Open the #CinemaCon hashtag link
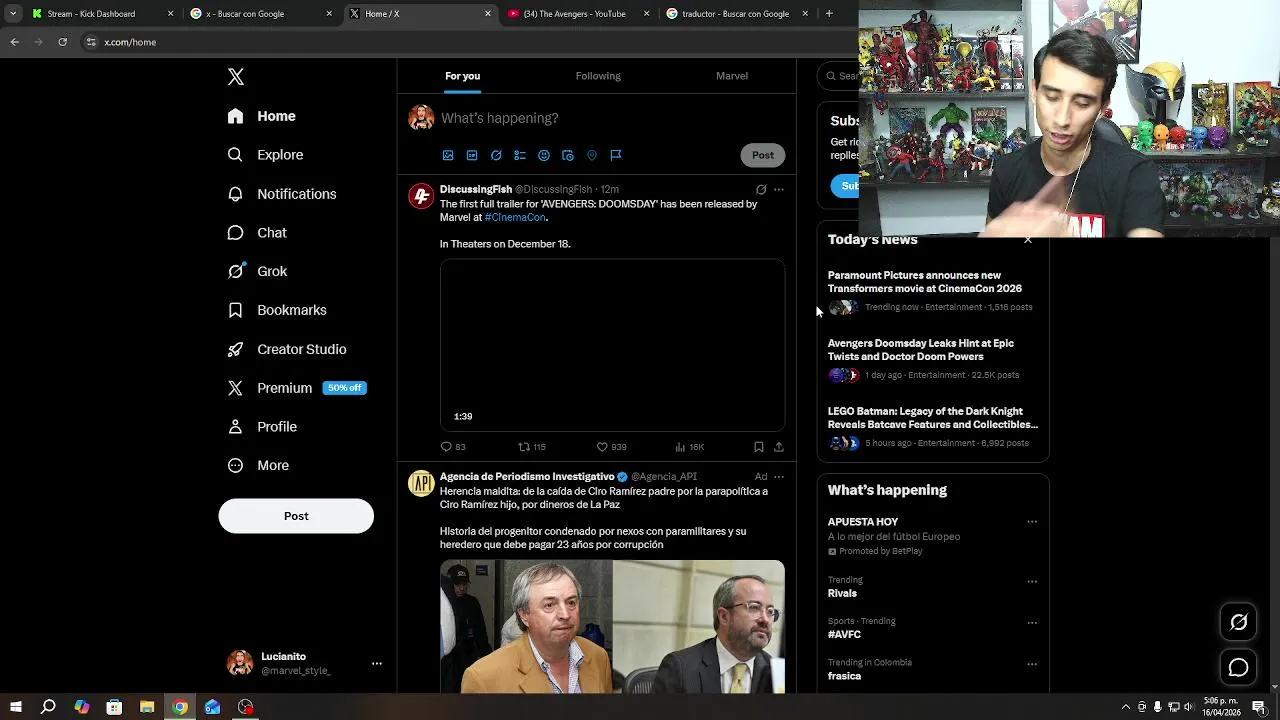 tap(515, 217)
